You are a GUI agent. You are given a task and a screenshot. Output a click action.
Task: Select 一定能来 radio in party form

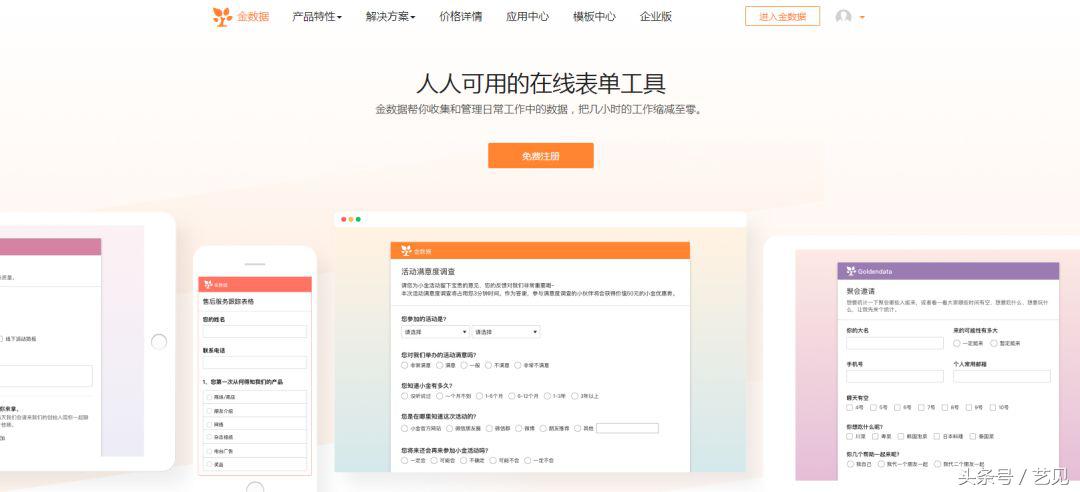[957, 343]
